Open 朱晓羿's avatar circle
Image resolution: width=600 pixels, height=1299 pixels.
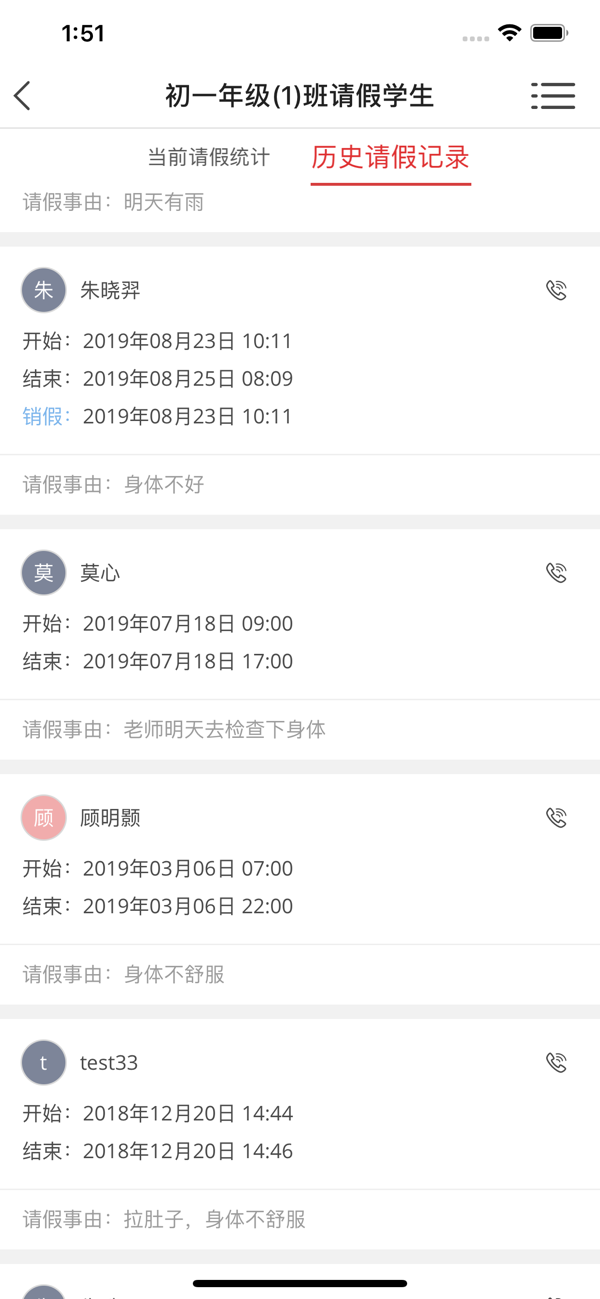pyautogui.click(x=43, y=290)
